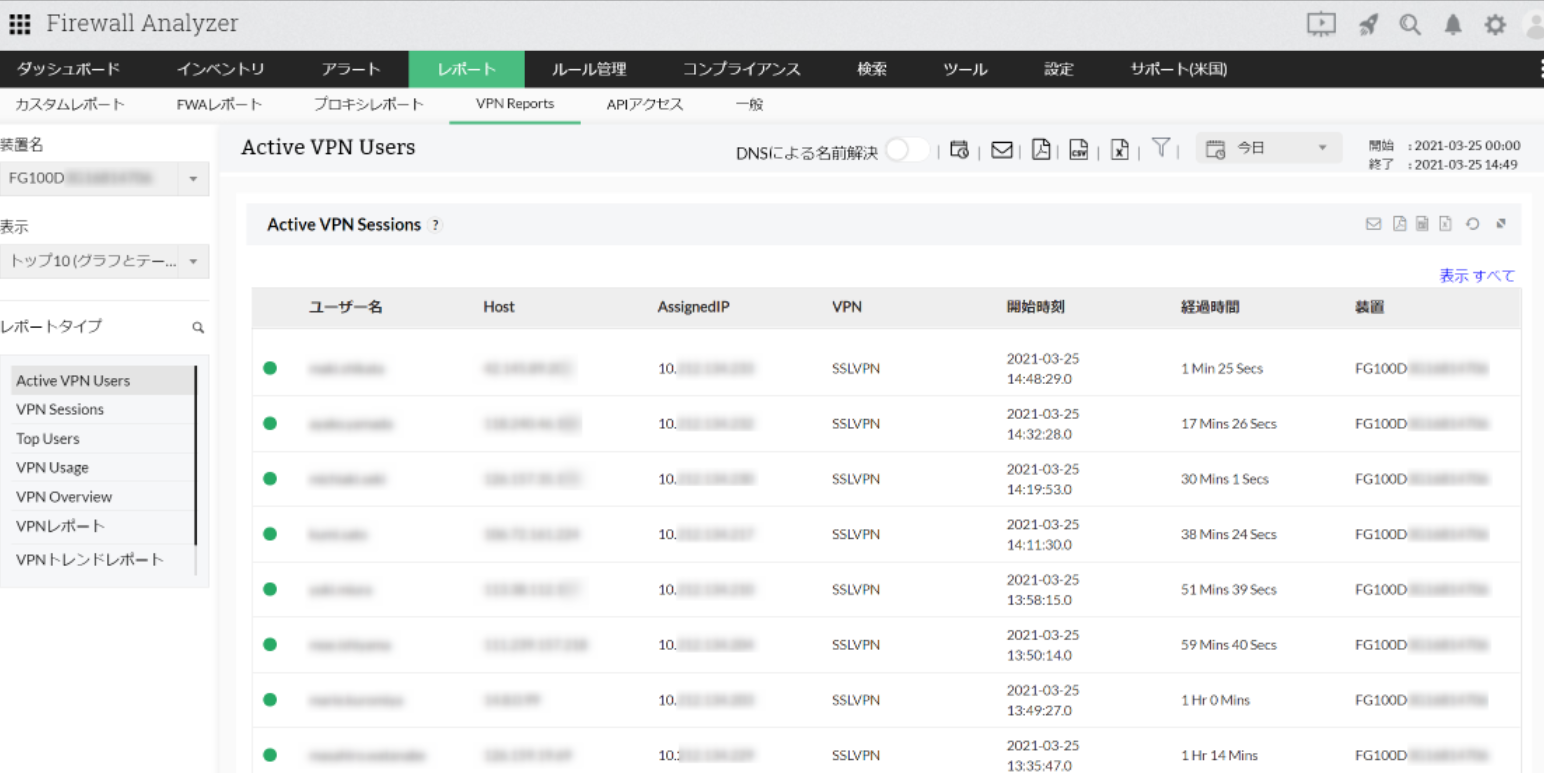
Task: Click the schedule report calendar icon
Action: tap(959, 150)
